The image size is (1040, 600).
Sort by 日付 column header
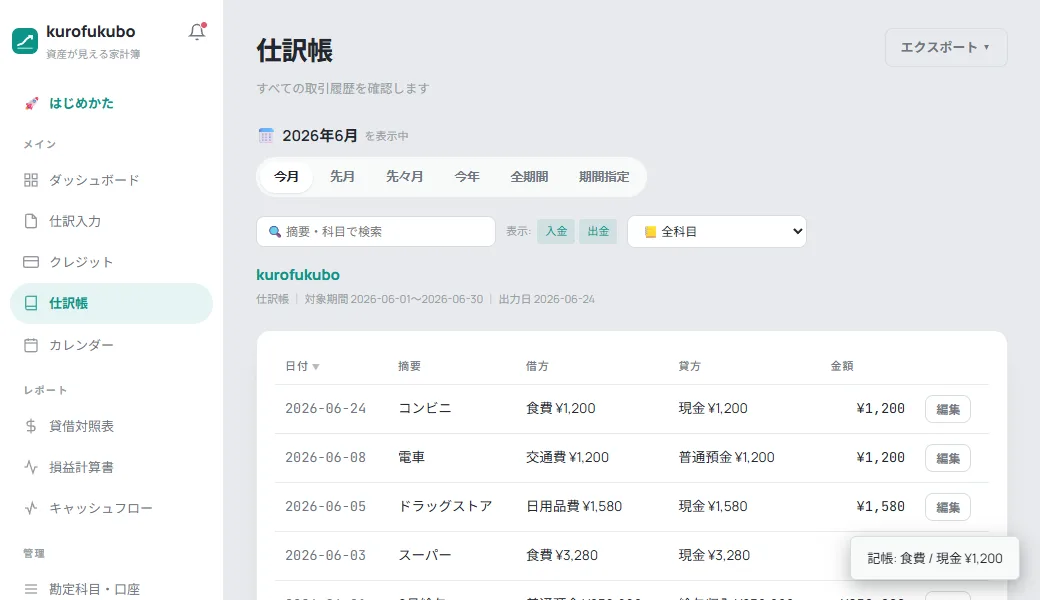click(302, 367)
